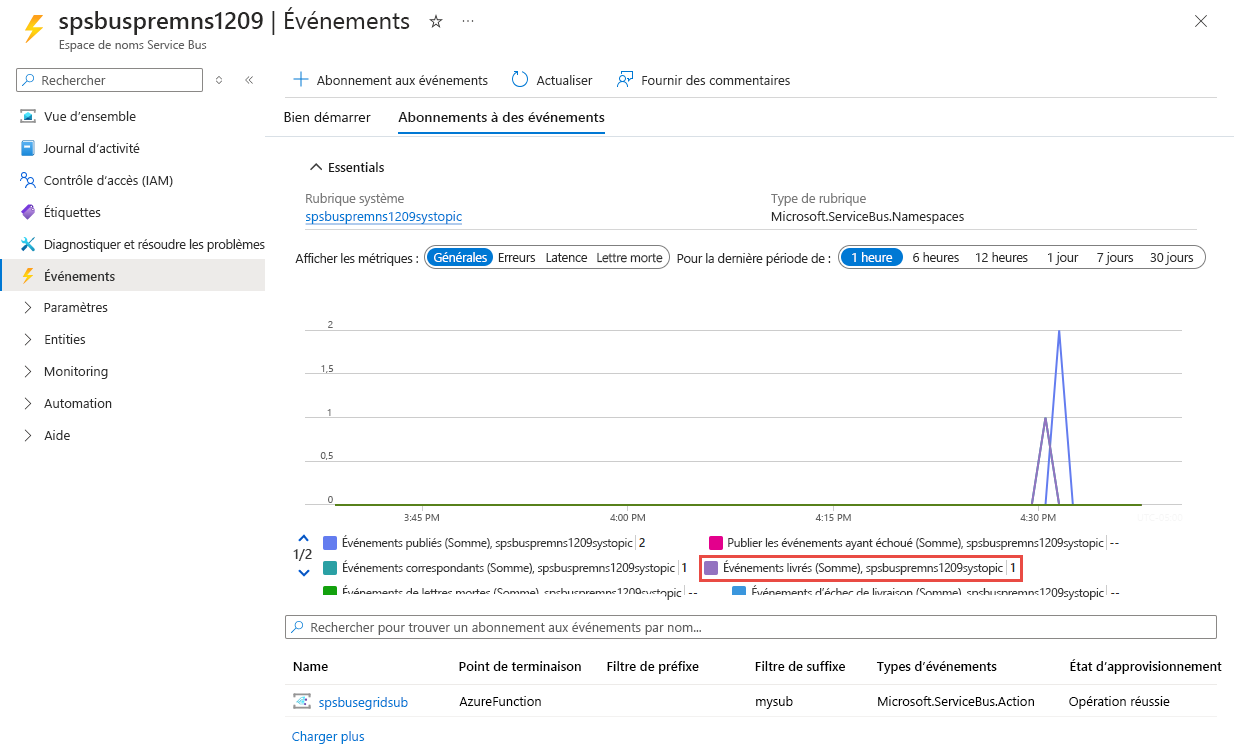Screen dimensions: 1234x752
Task: Close the Événements blade
Action: (1201, 21)
